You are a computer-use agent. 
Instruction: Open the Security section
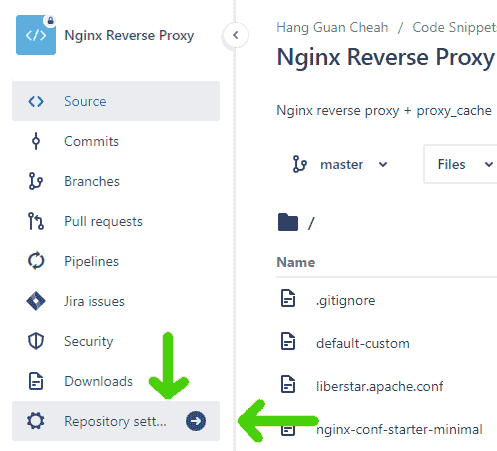click(116, 341)
